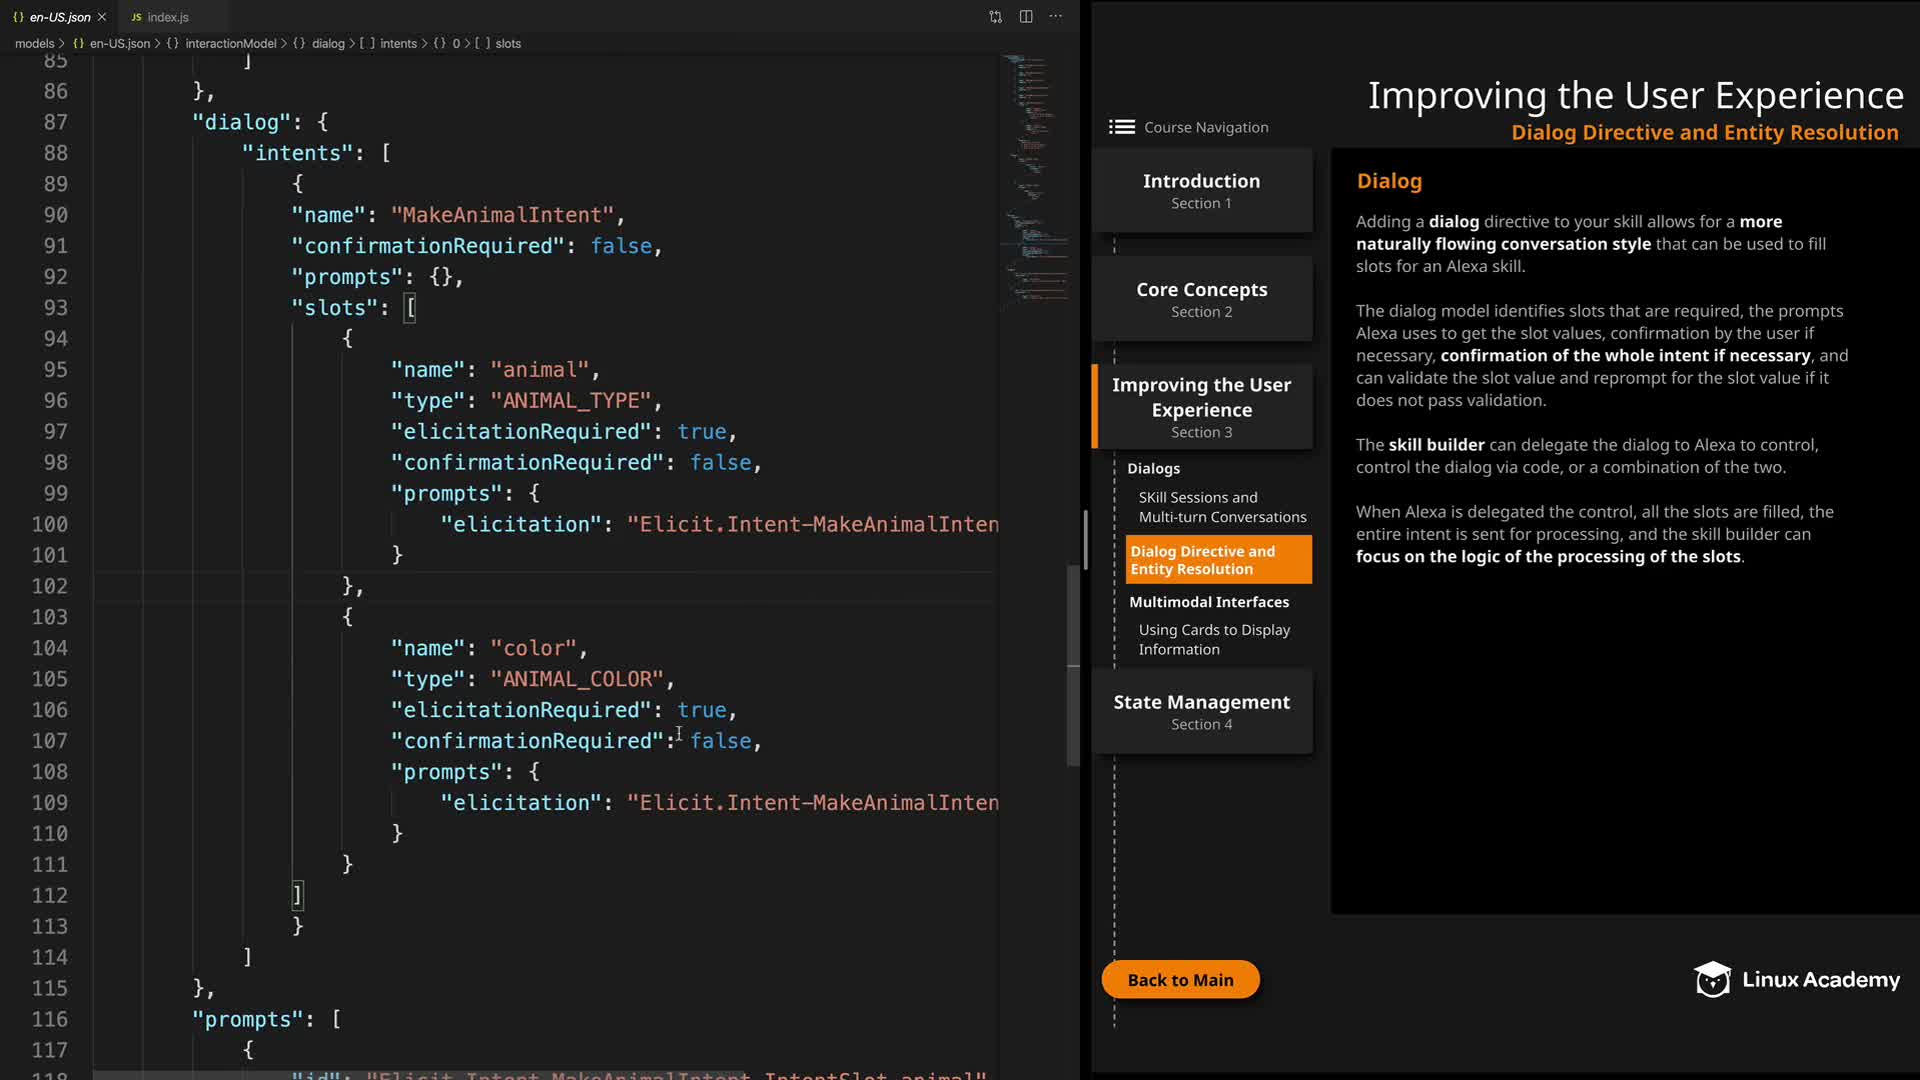Close the en-US.json tab
Image resolution: width=1920 pixels, height=1080 pixels.
pos(102,17)
